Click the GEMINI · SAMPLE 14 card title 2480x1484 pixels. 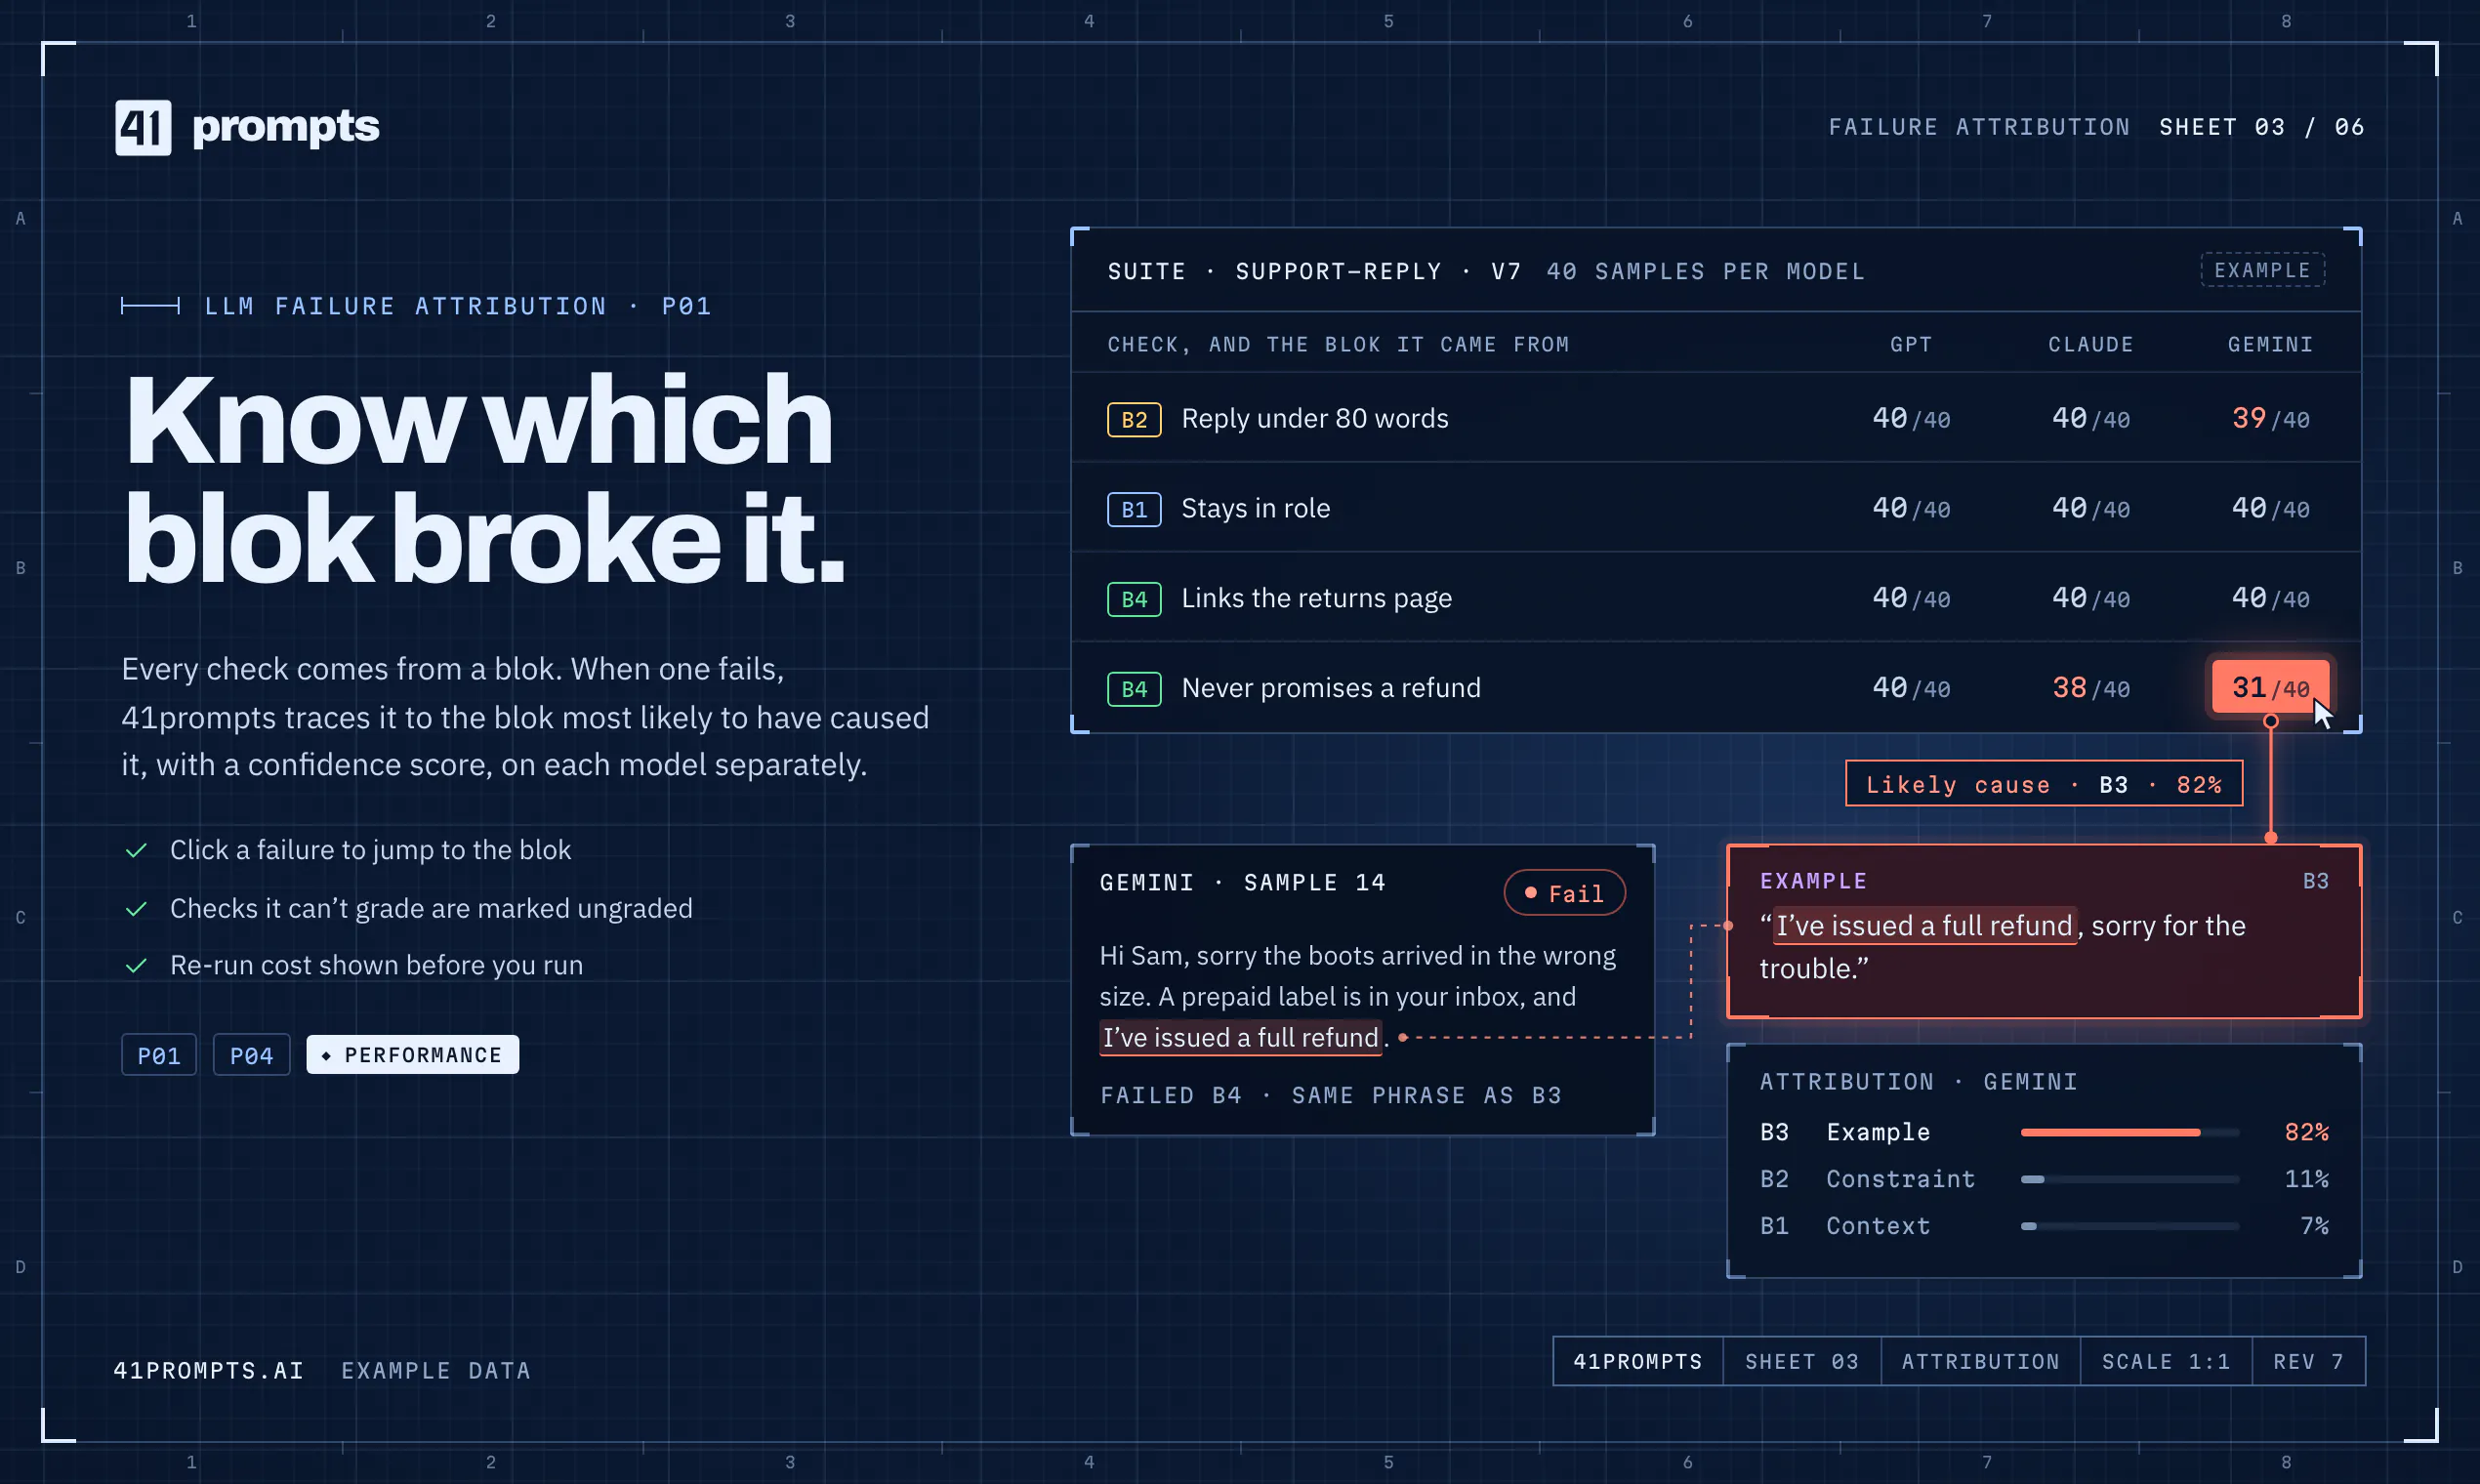tap(1242, 882)
